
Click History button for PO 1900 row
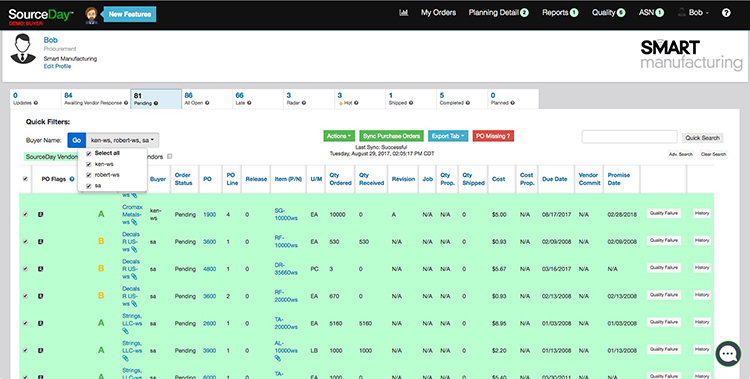[x=702, y=213]
